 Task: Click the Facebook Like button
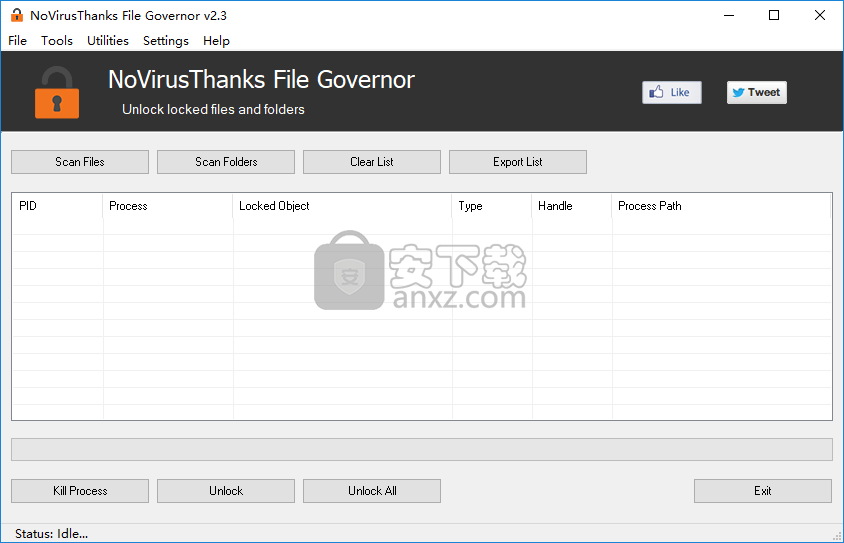tap(672, 93)
